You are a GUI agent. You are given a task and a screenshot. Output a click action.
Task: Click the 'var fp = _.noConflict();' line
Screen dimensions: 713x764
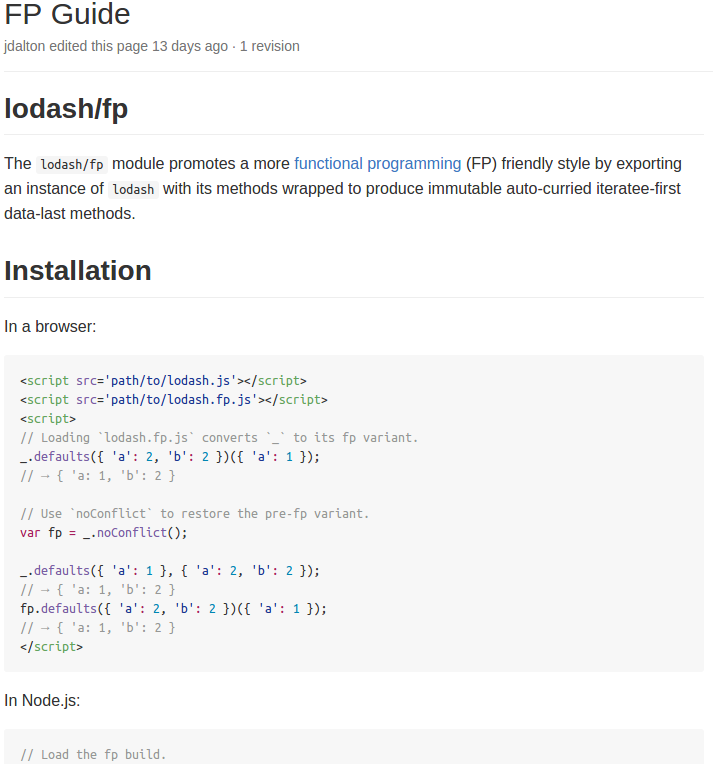coord(104,533)
